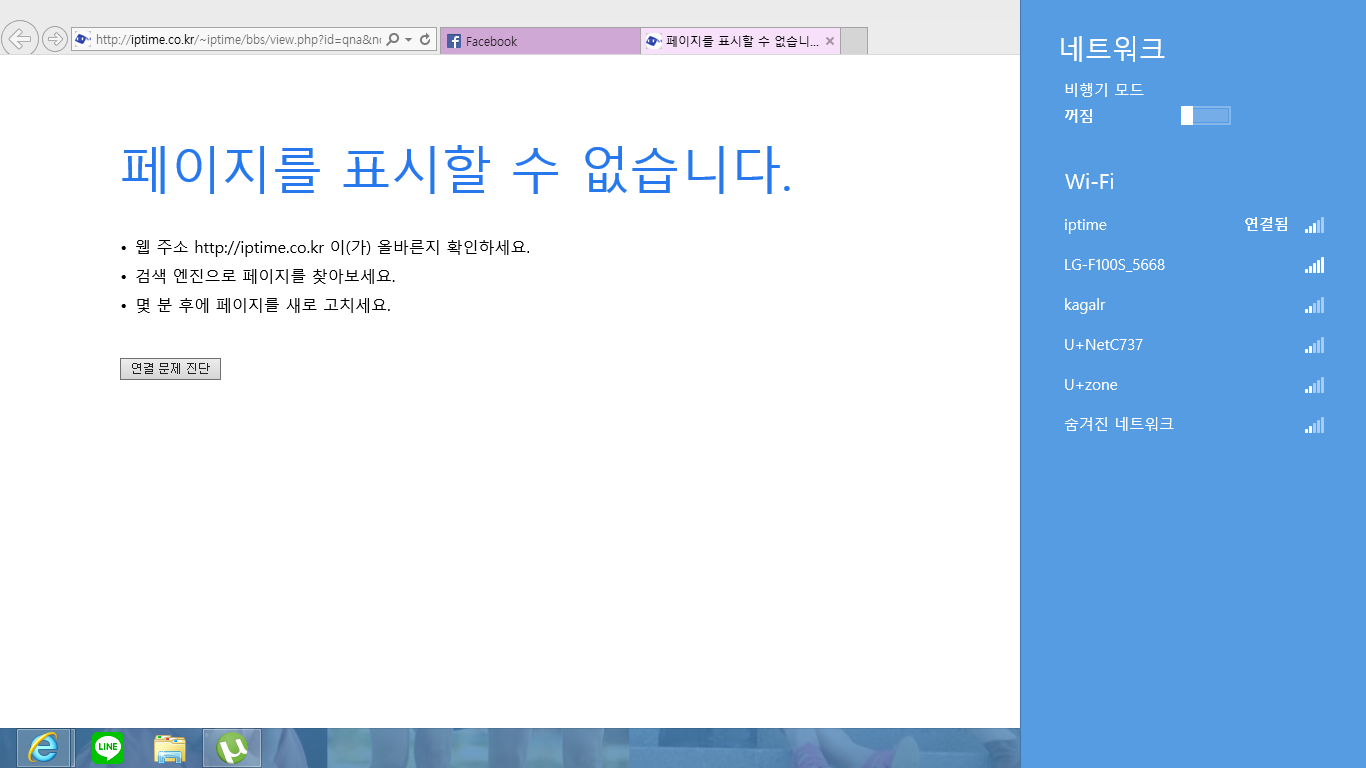
Task: Click the 꺼짐 airplane mode status label
Action: (x=1079, y=116)
